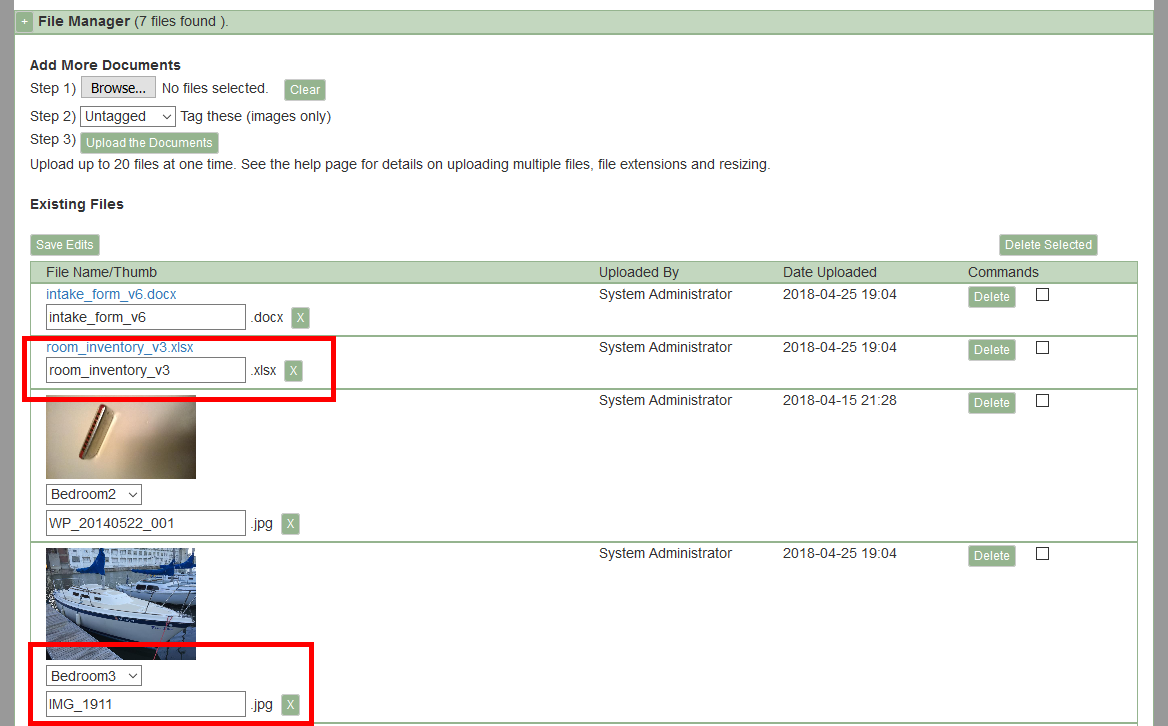Check the box for WP_20140522_001 row
This screenshot has height=726, width=1168.
[1043, 401]
